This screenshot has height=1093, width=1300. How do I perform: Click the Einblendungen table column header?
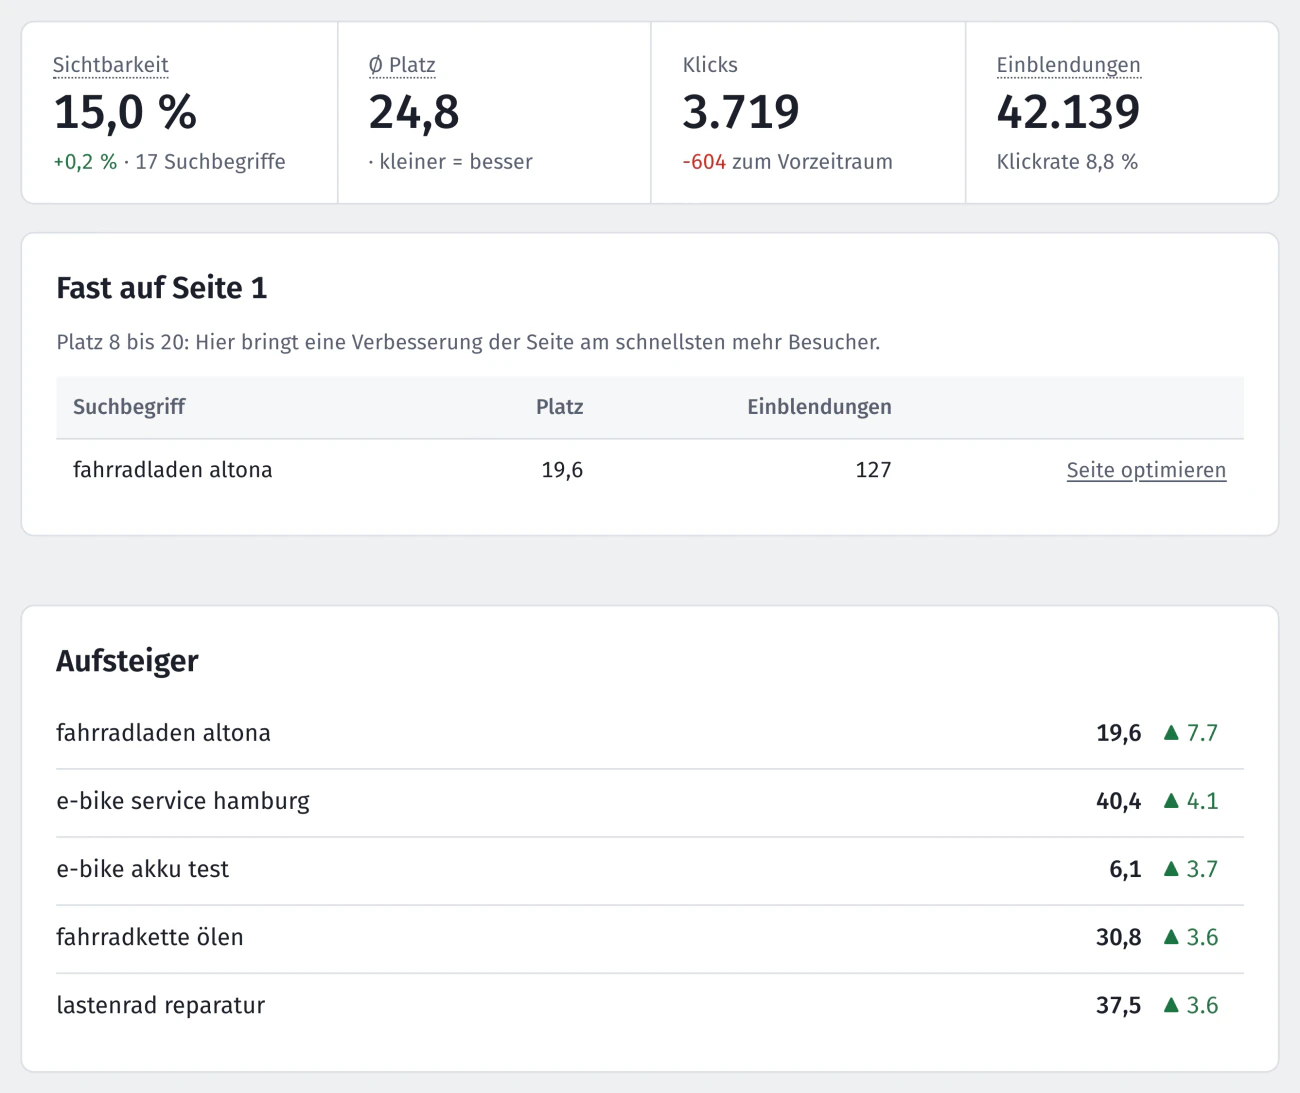(819, 407)
